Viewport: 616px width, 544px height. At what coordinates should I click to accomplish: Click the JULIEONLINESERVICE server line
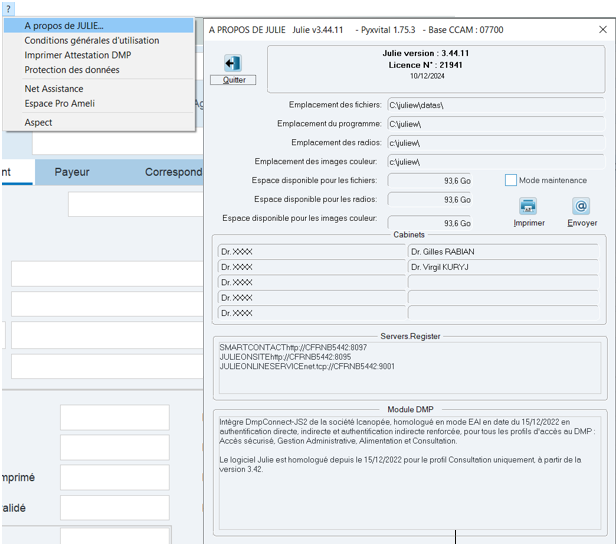(307, 366)
